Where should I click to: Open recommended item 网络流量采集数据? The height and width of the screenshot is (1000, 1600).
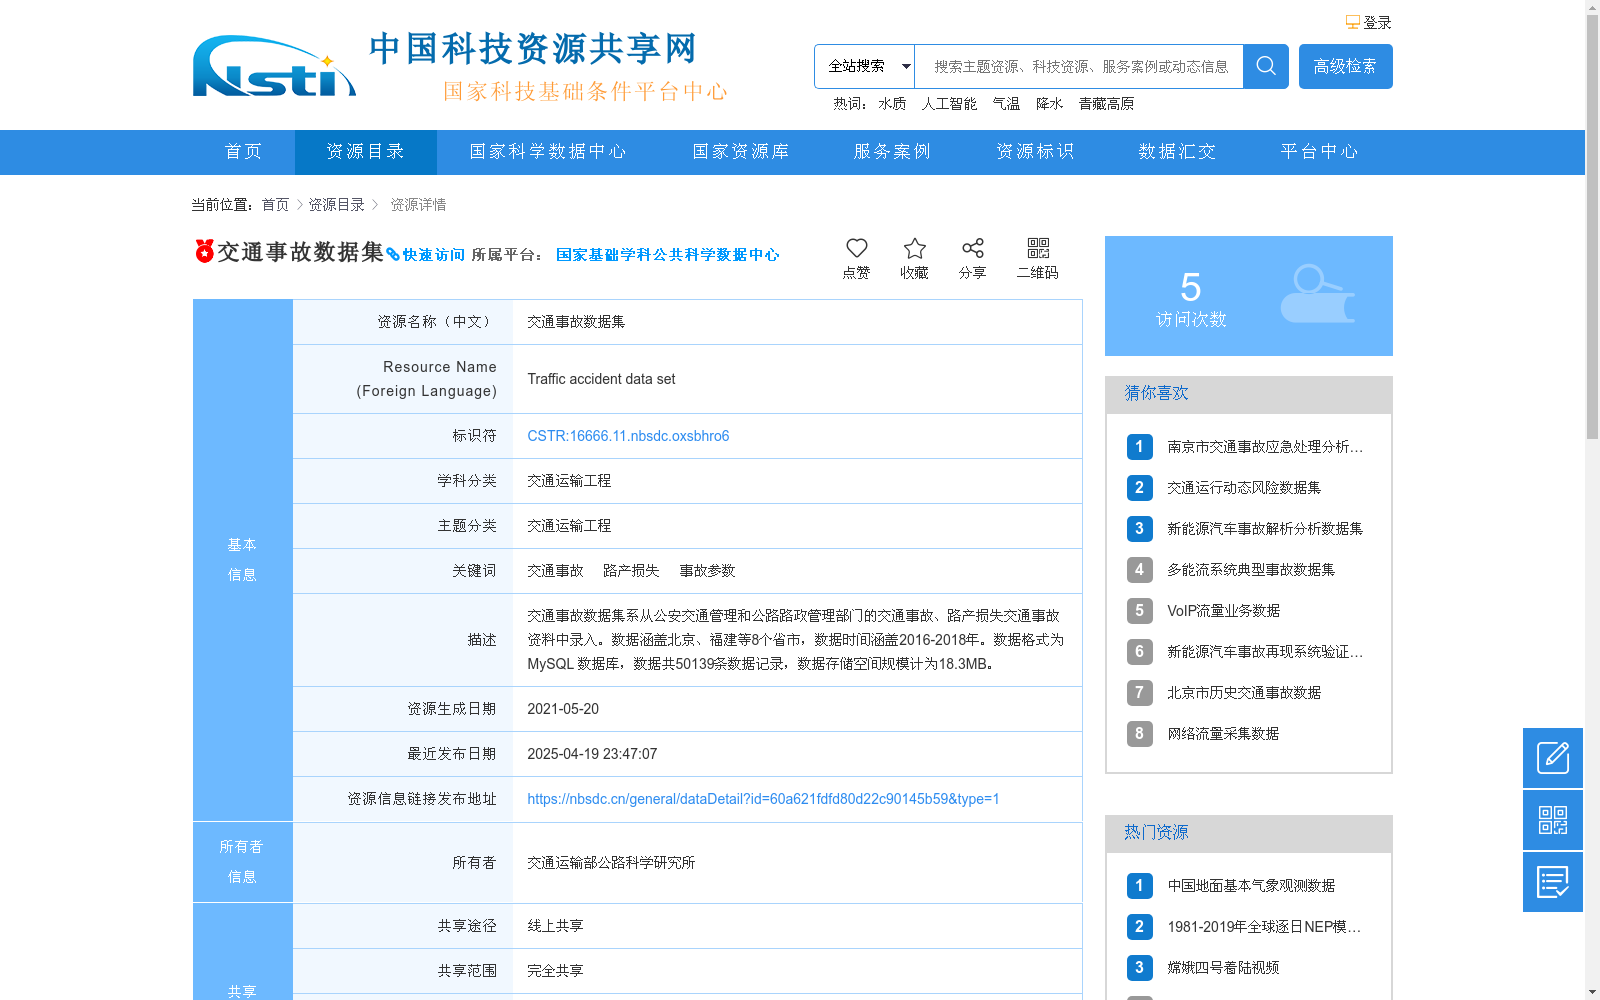tap(1223, 734)
